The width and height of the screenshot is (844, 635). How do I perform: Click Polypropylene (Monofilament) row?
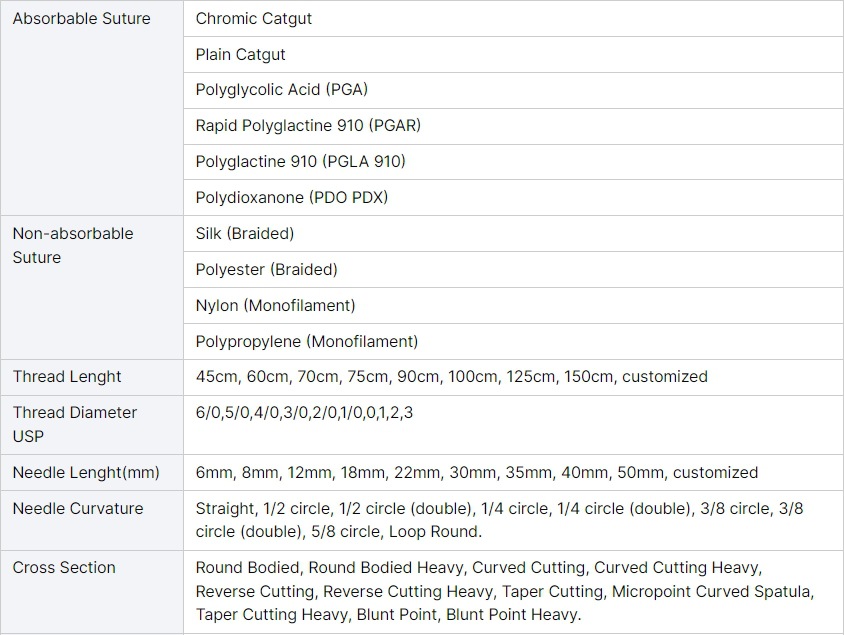pyautogui.click(x=514, y=341)
